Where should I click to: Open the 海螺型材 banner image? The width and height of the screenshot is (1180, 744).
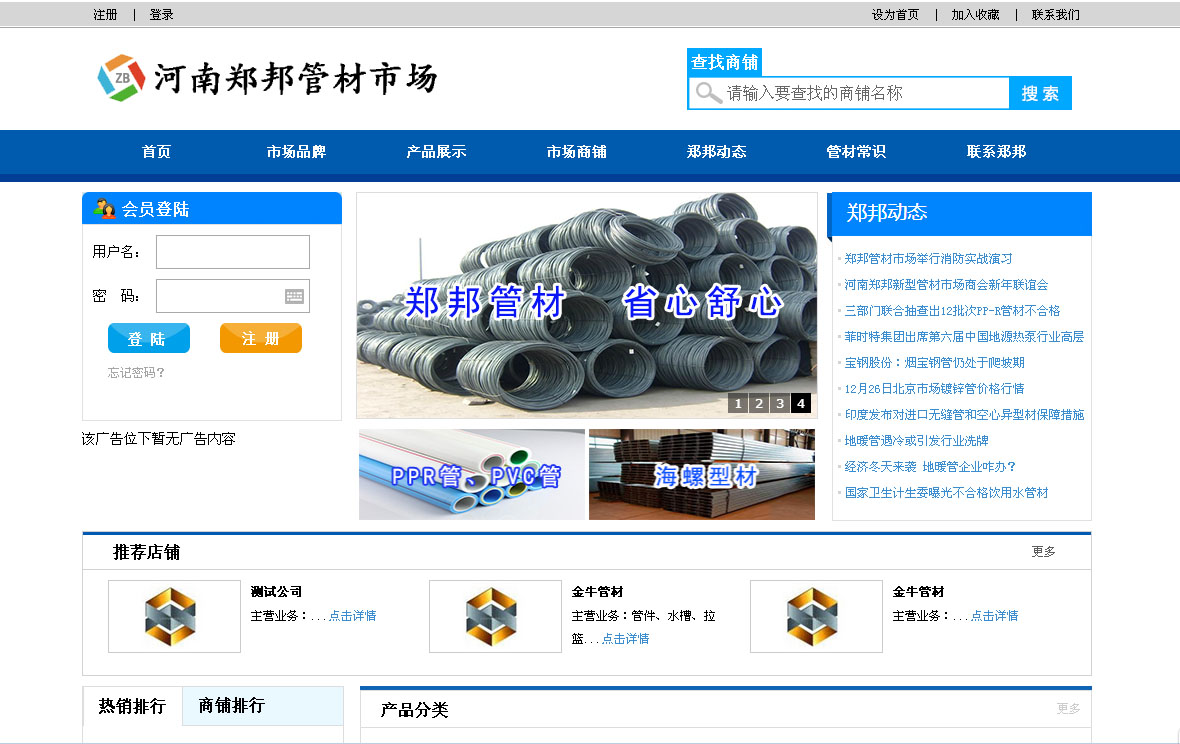[702, 475]
